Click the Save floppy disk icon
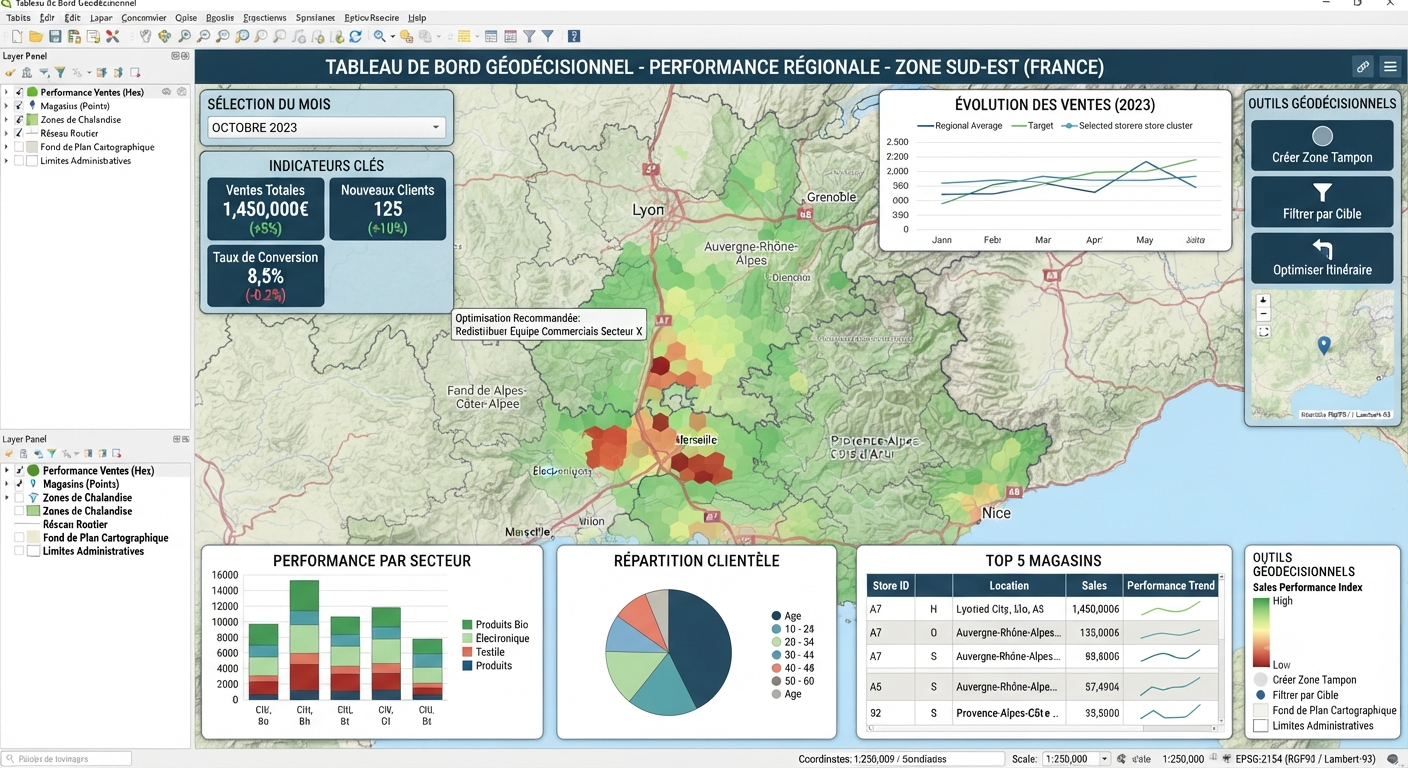Viewport: 1408px width, 768px height. (x=55, y=36)
